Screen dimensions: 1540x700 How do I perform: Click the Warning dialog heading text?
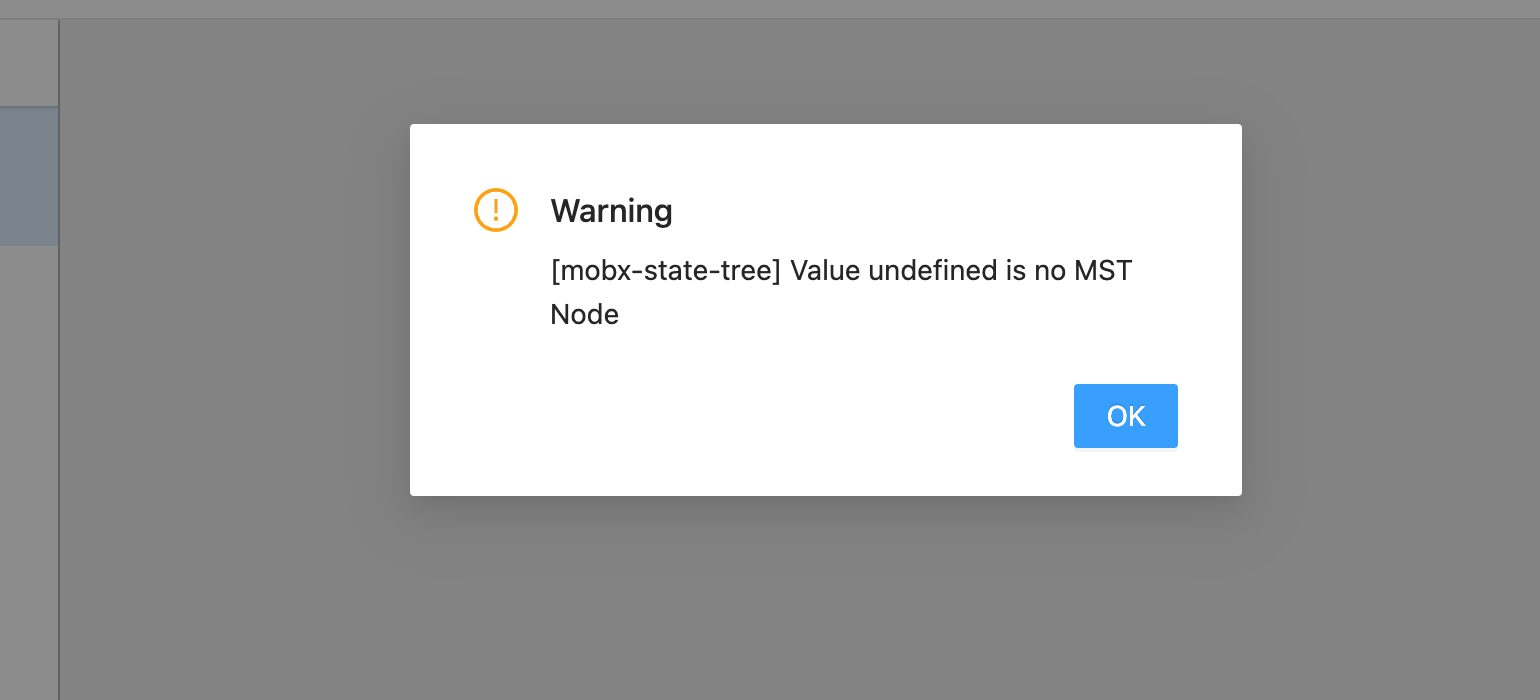(x=611, y=211)
